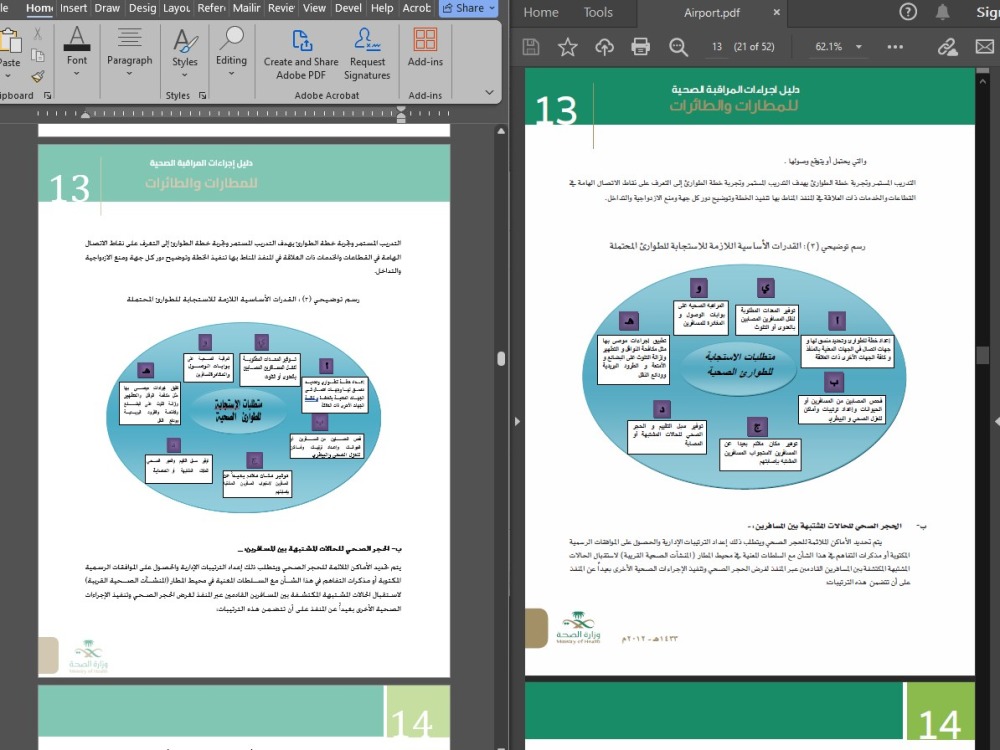This screenshot has height=750, width=1000.
Task: Open the Clipboard dialog launcher
Action: pyautogui.click(x=47, y=95)
